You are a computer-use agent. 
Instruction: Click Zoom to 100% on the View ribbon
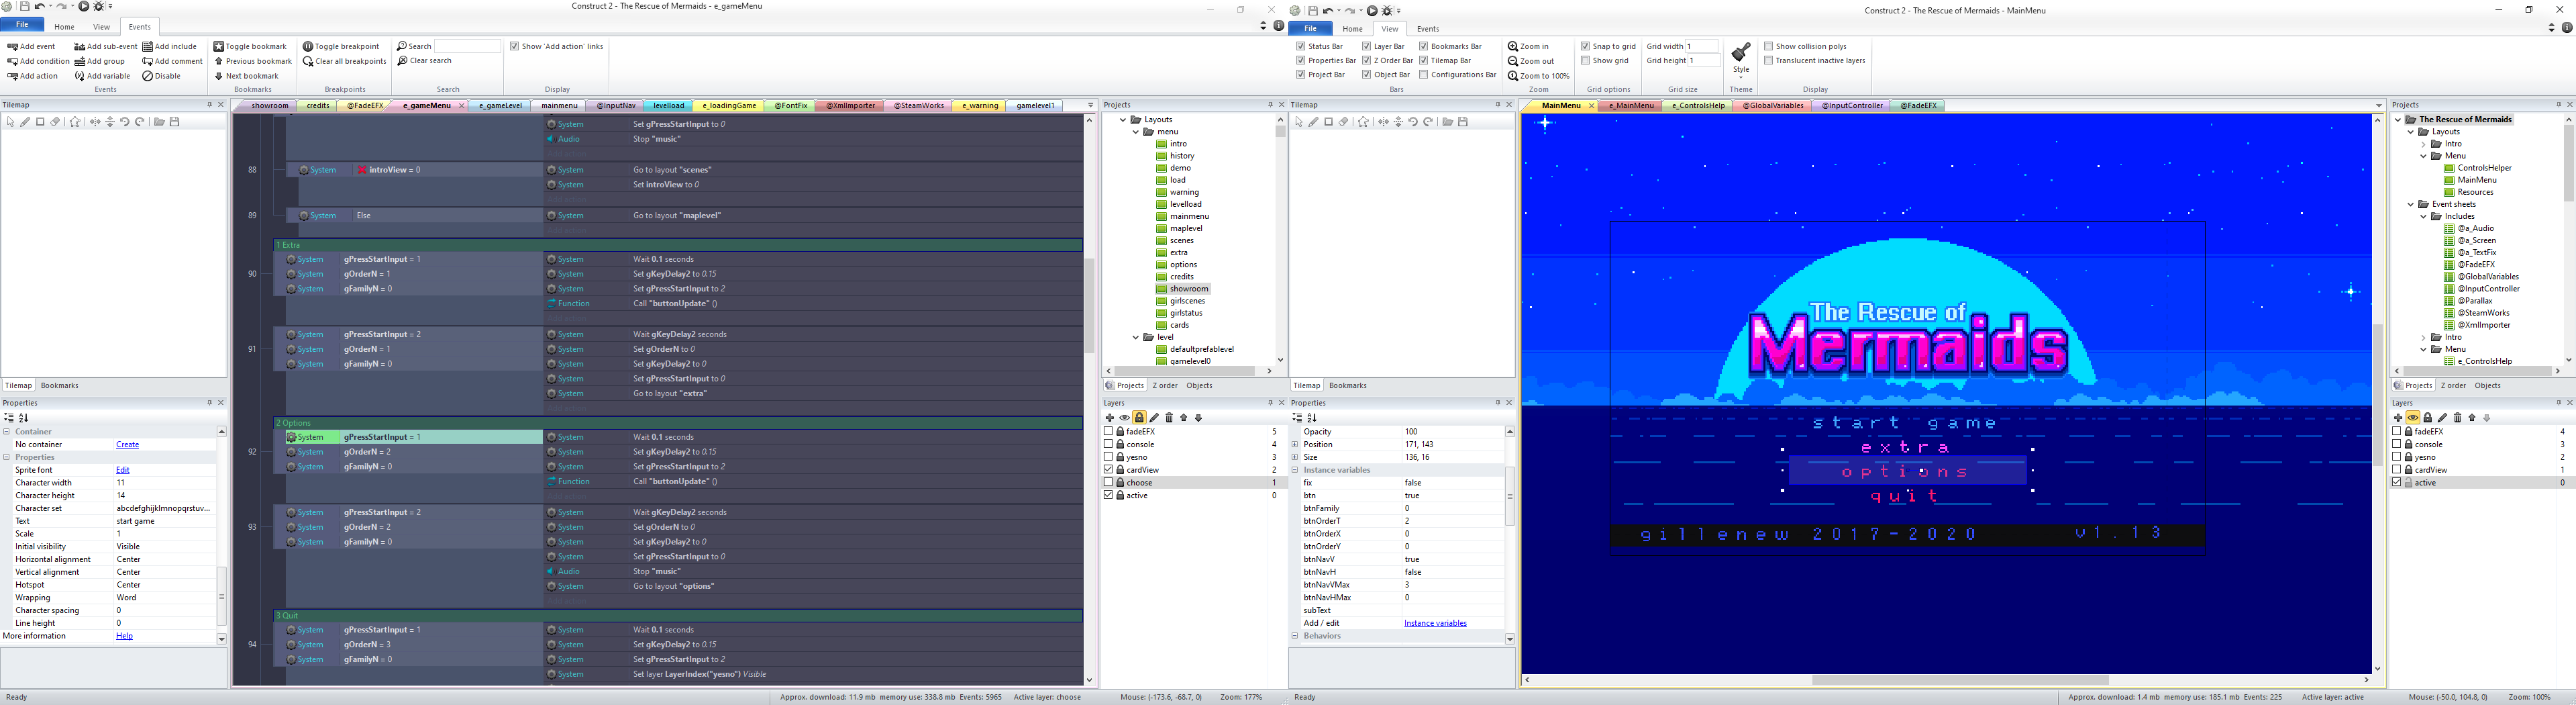(x=1538, y=76)
